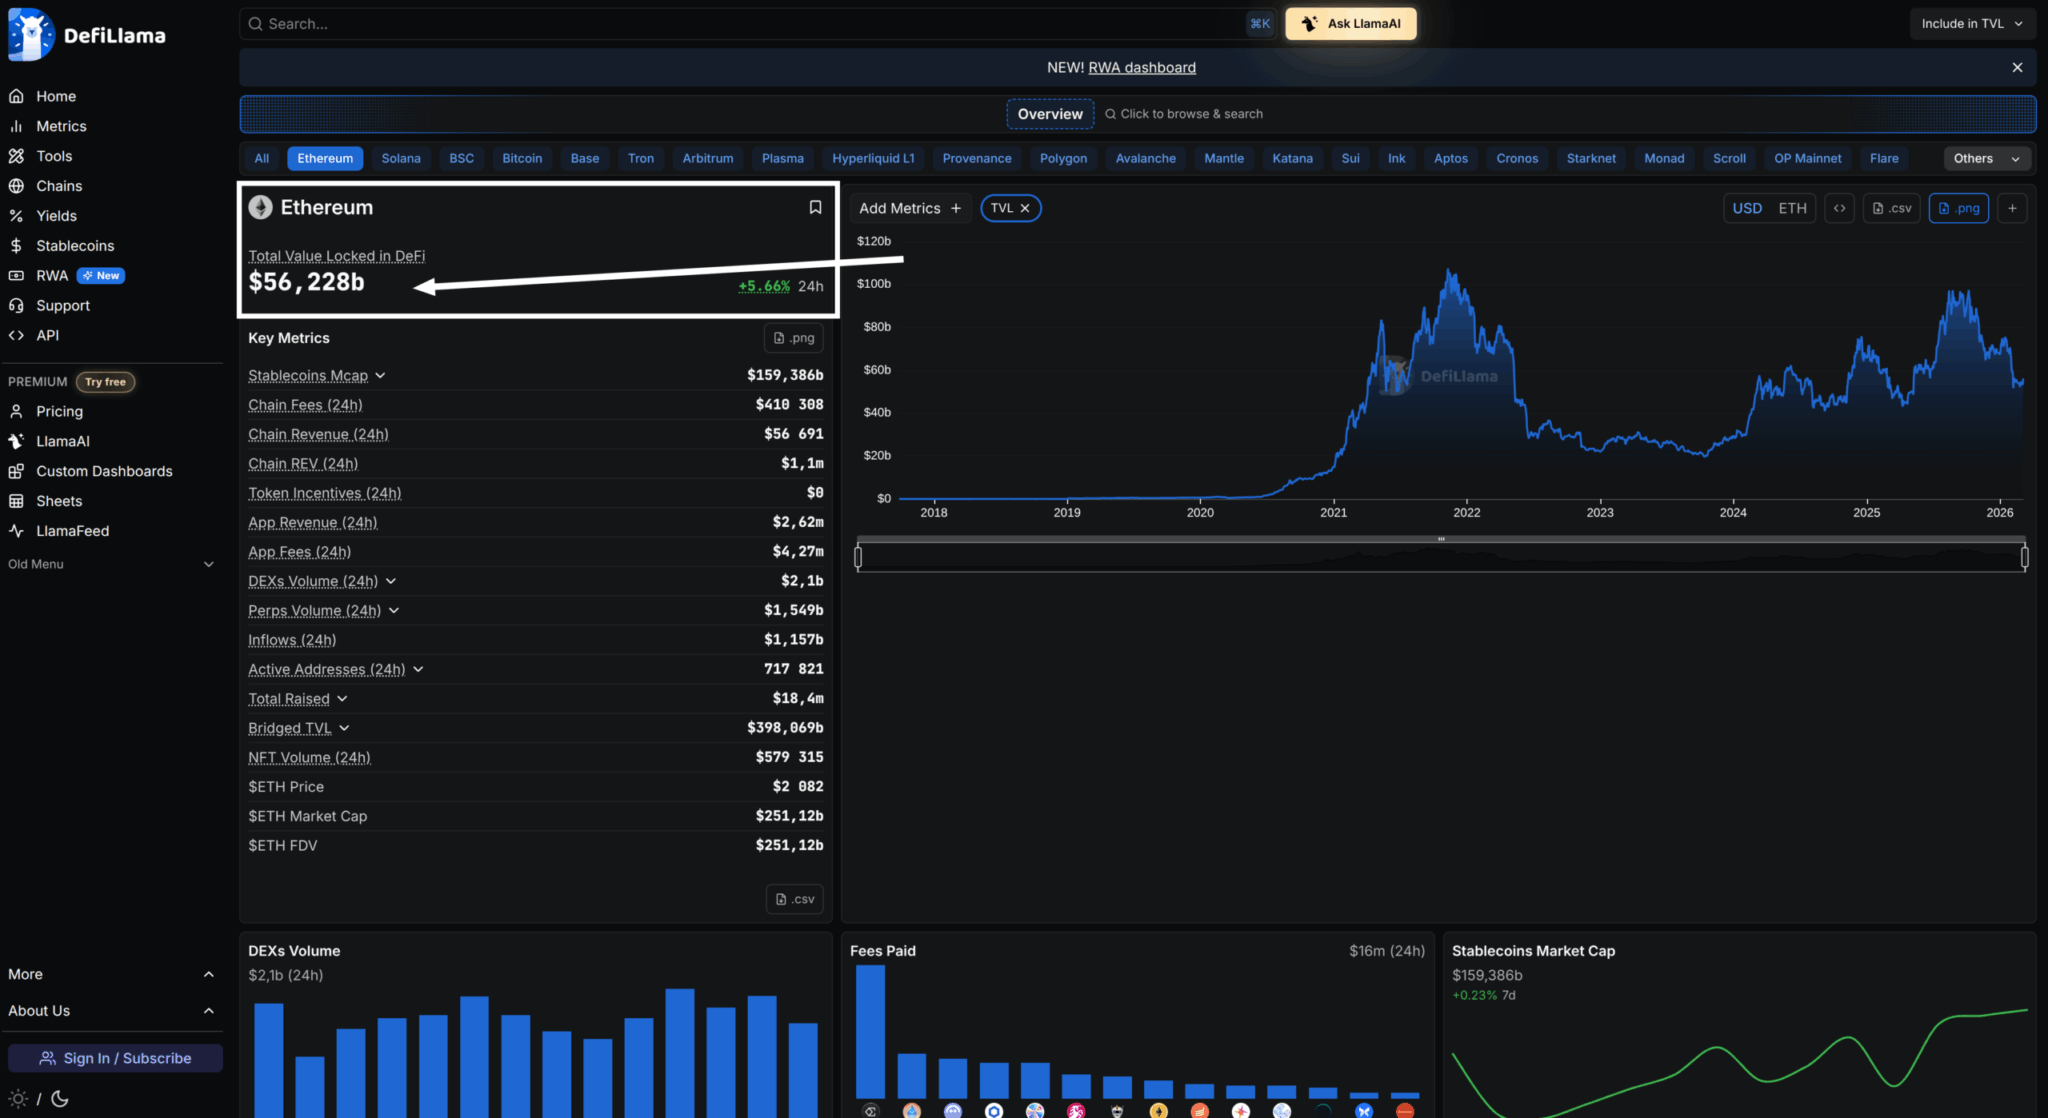Click the embed chart code icon
The image size is (2048, 1118).
1839,208
